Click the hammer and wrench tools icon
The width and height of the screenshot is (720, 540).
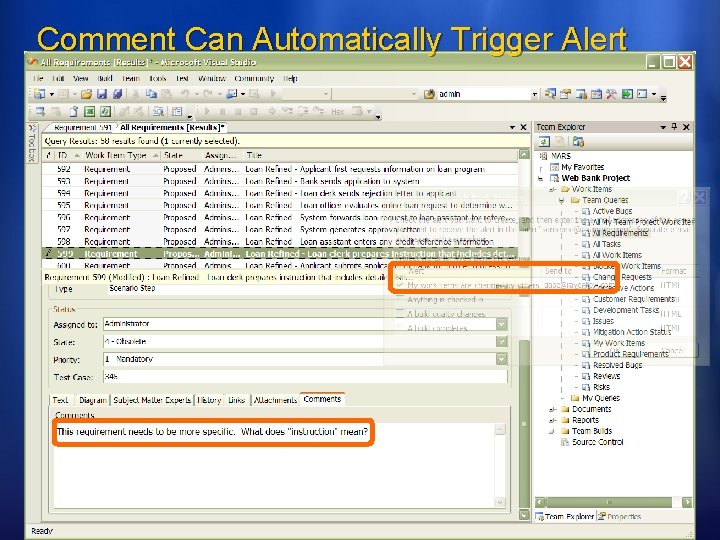pyautogui.click(x=611, y=94)
